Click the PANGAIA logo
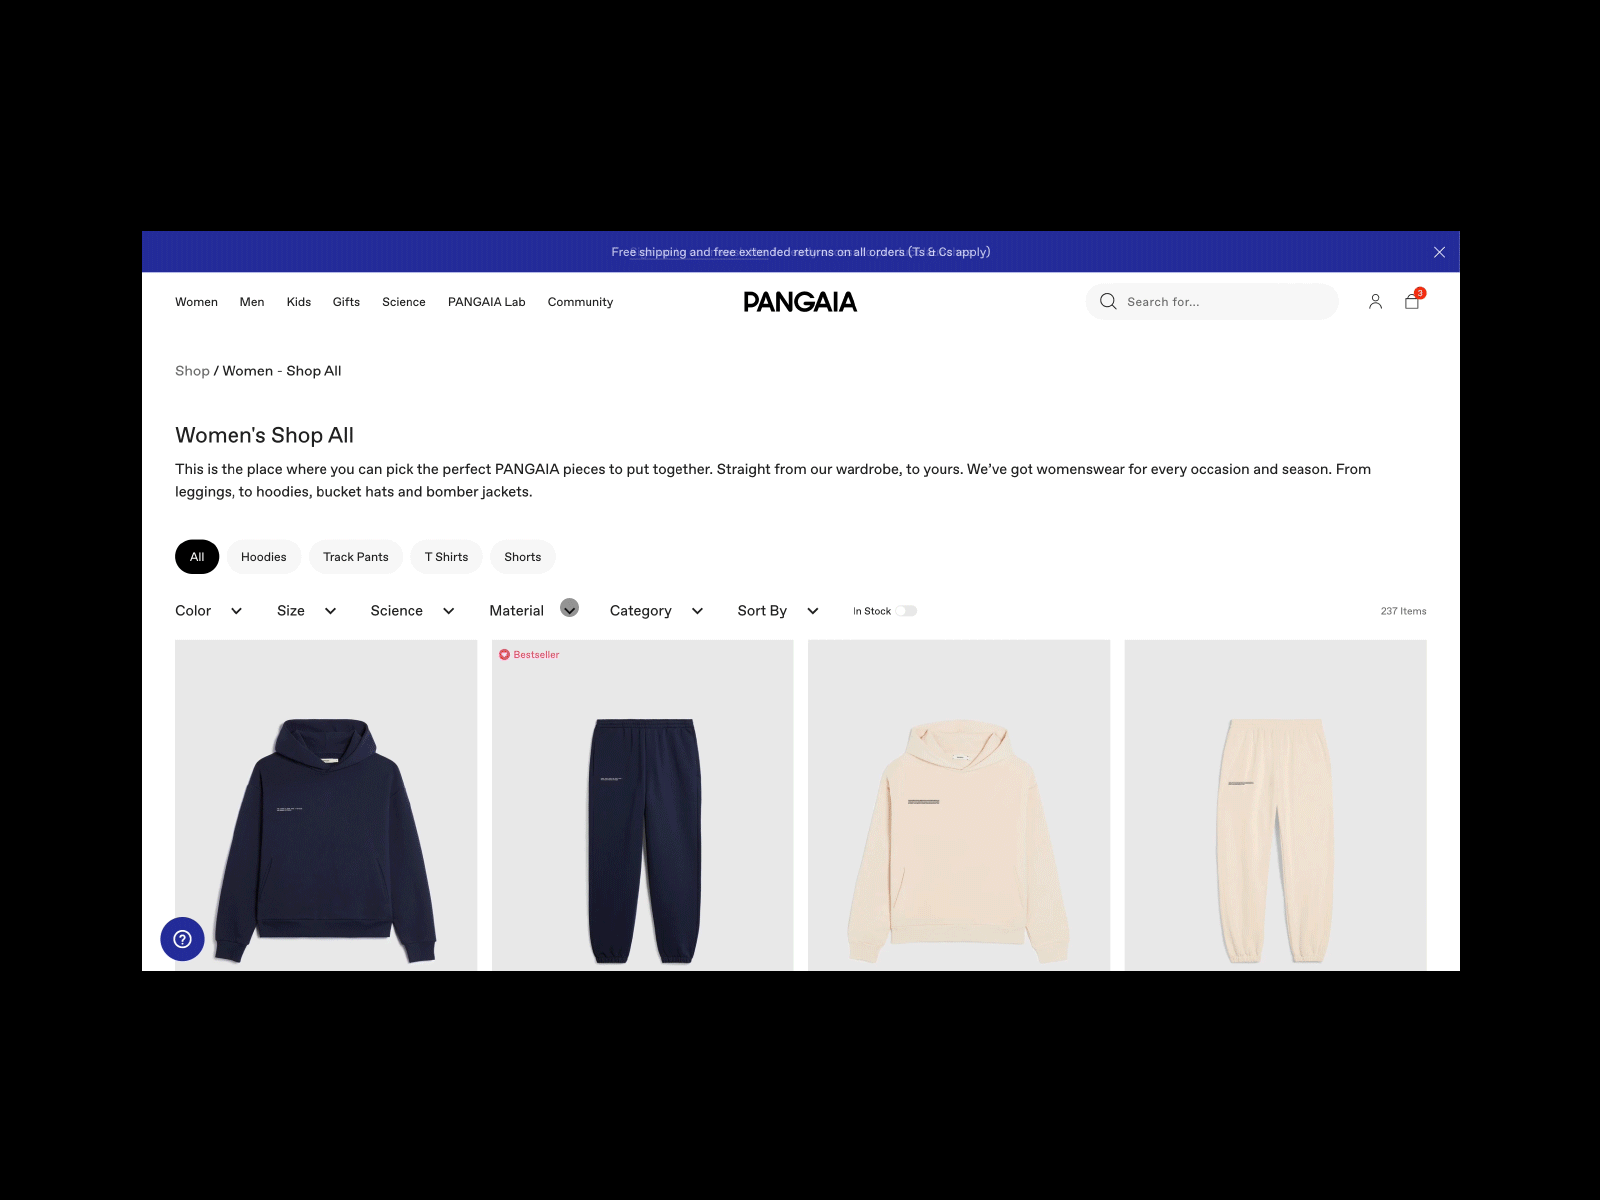 (x=800, y=302)
